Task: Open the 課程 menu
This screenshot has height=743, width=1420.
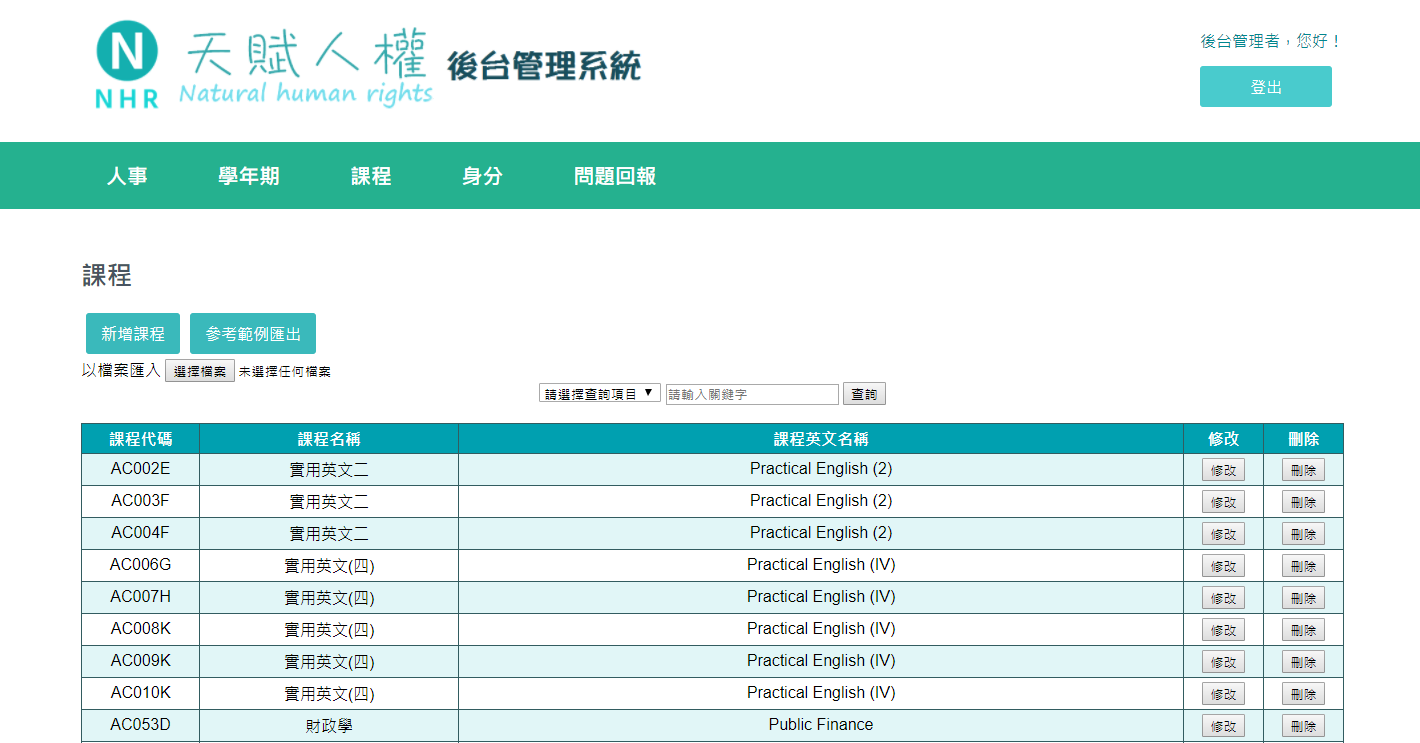Action: click(x=371, y=176)
